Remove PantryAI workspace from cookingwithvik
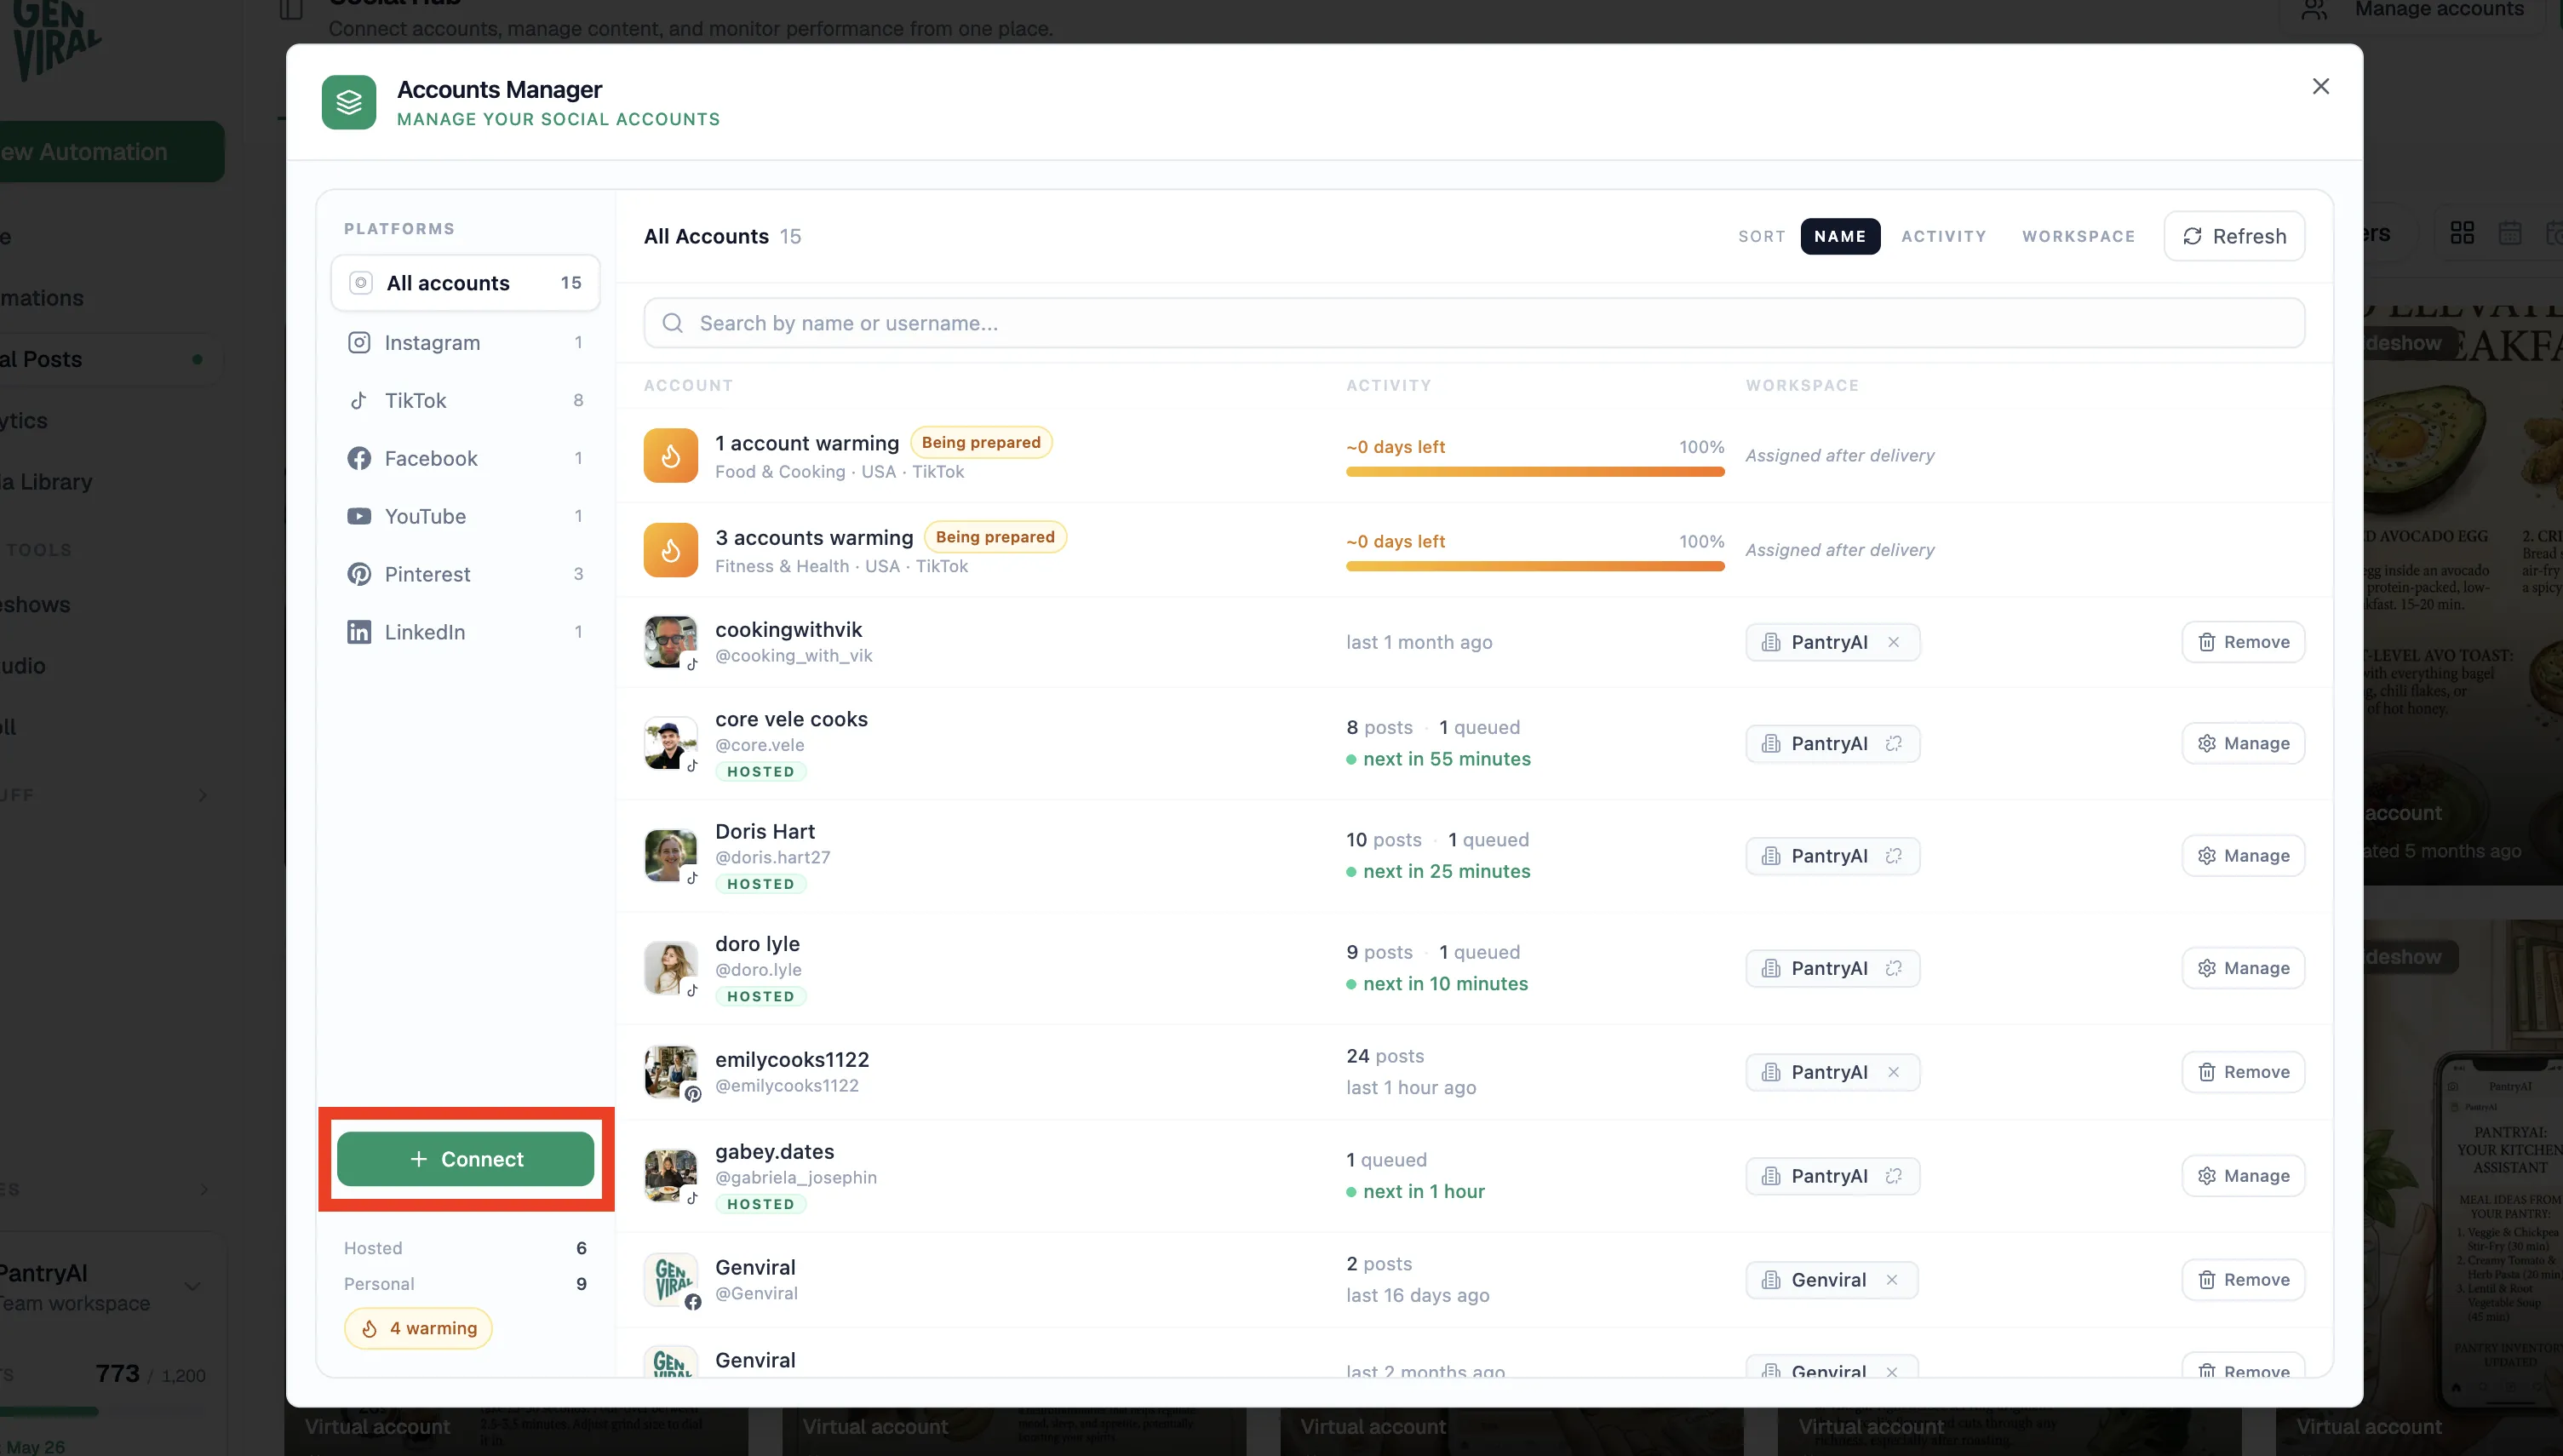Image resolution: width=2563 pixels, height=1456 pixels. click(x=1893, y=643)
